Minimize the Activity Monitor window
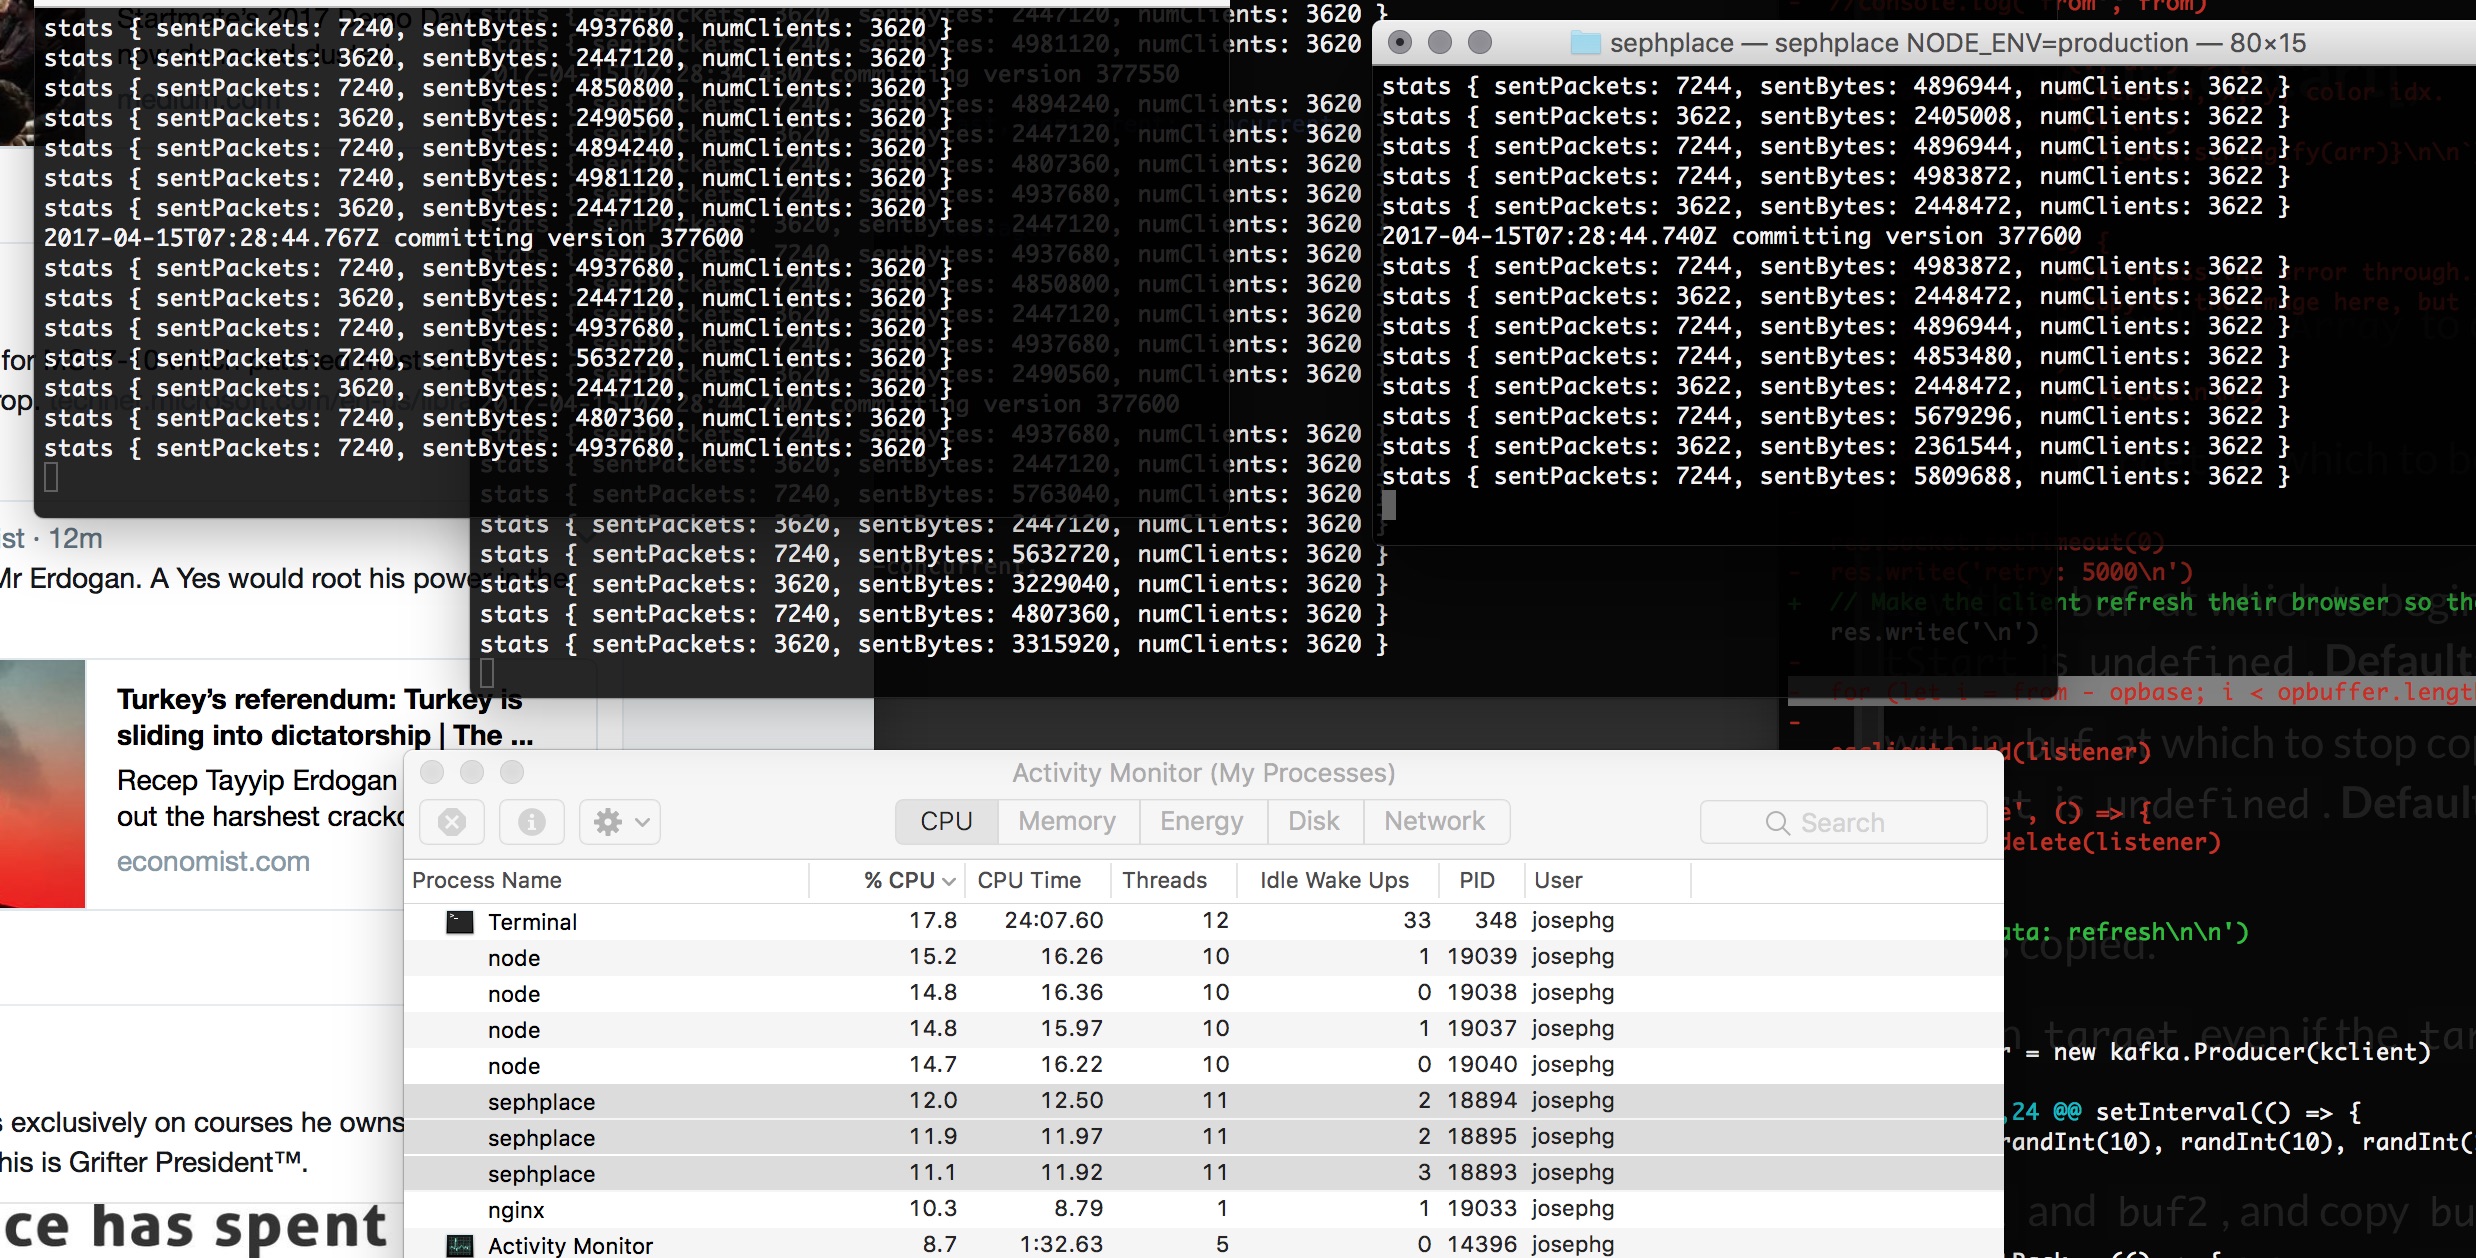2476x1258 pixels. coord(472,772)
